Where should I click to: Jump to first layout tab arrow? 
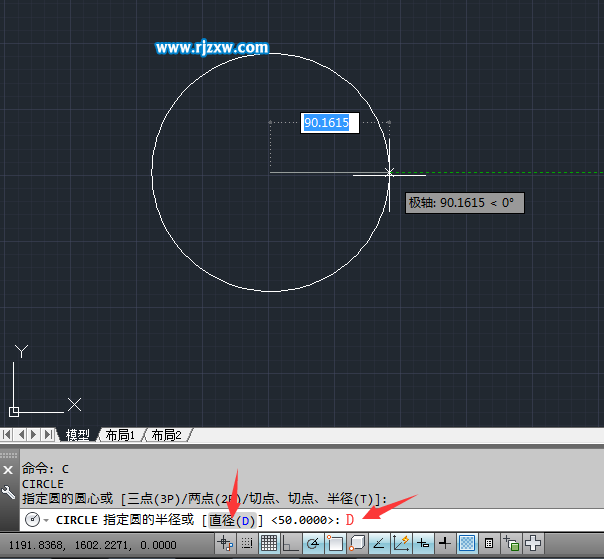[x=7, y=435]
